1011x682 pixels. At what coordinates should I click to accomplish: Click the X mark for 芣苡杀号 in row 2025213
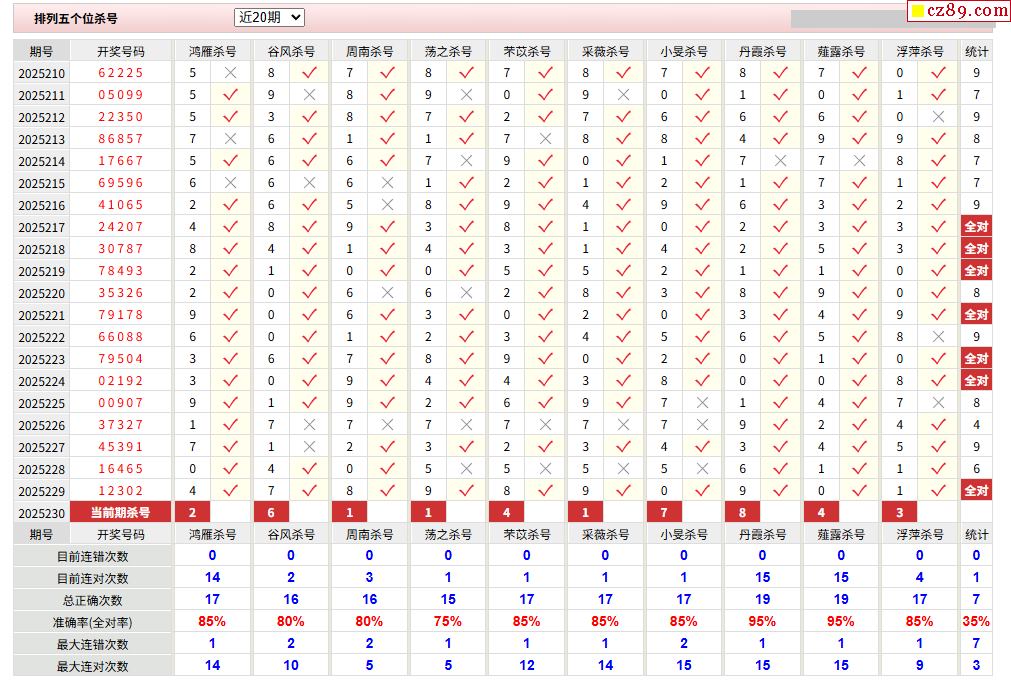545,139
